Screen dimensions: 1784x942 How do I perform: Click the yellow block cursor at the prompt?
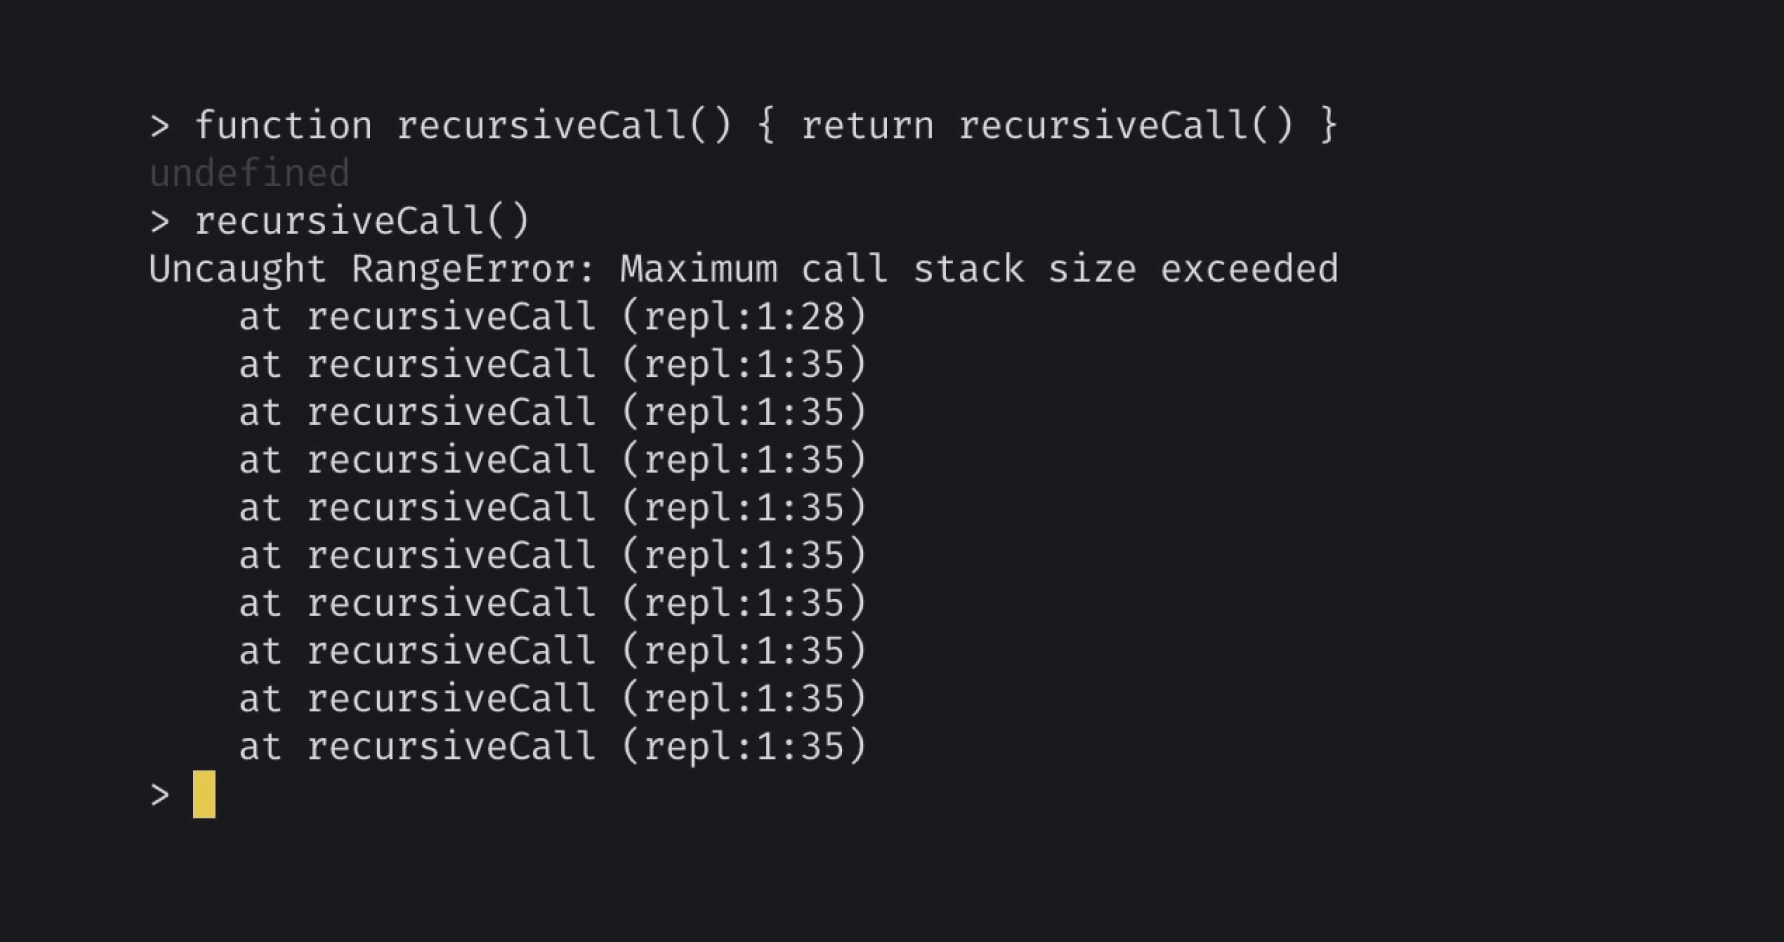[204, 794]
